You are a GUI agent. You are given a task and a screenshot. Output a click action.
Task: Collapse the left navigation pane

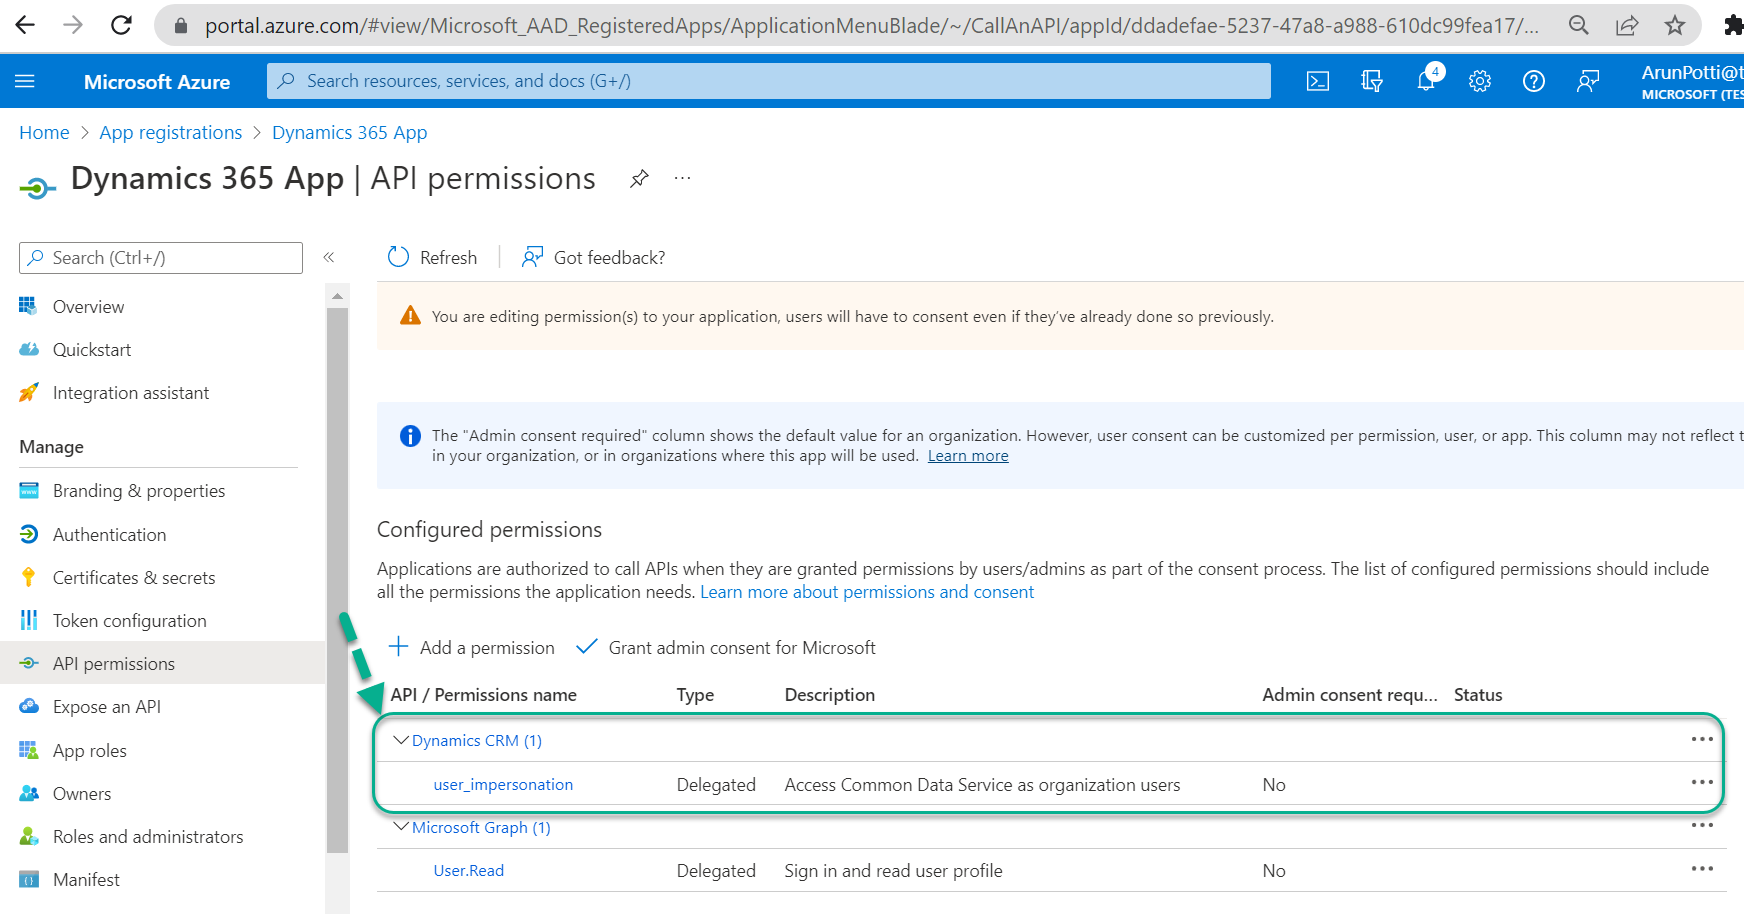(x=328, y=257)
